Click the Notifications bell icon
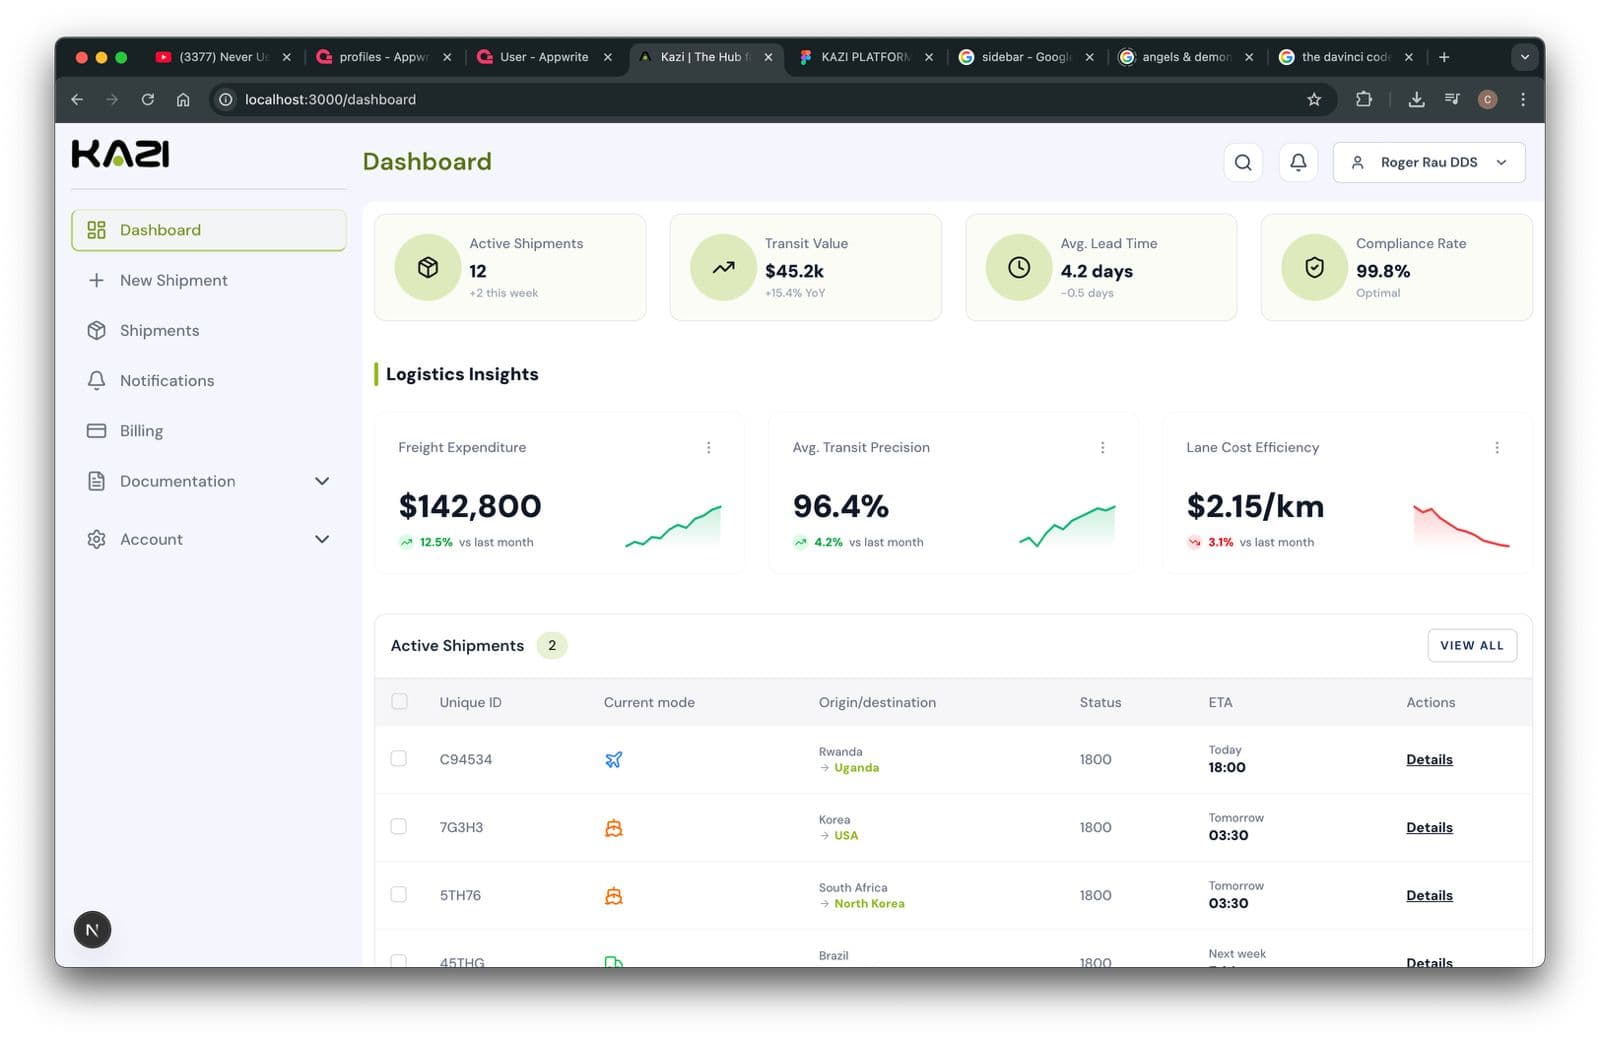The width and height of the screenshot is (1600, 1040). 96,380
